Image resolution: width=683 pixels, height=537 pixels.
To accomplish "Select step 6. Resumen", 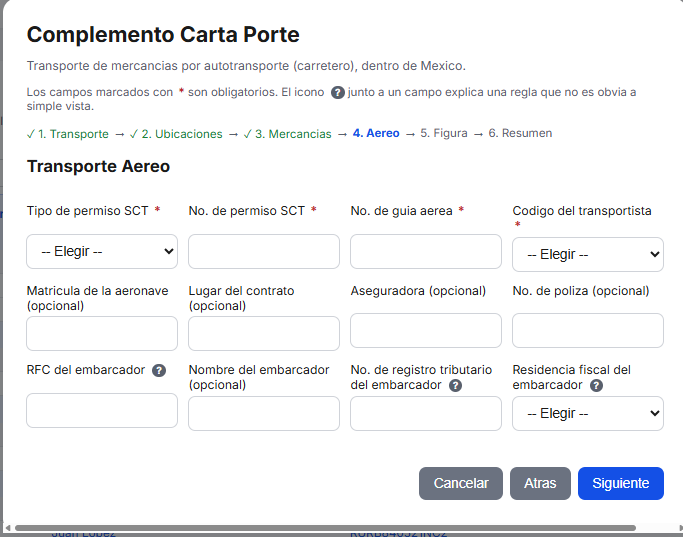I will pos(520,133).
